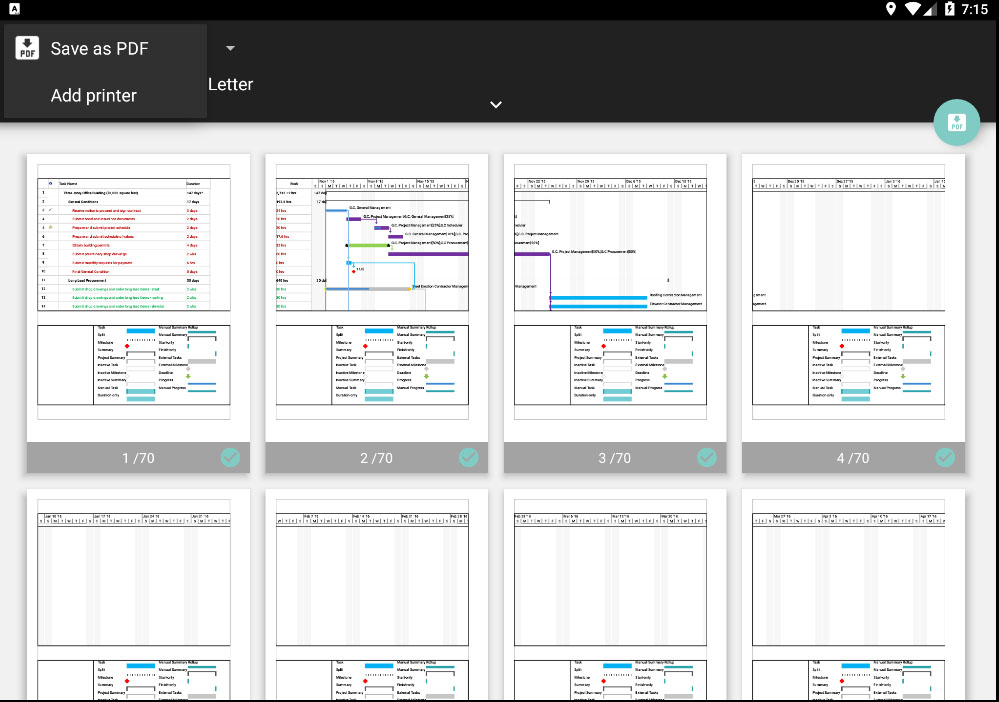This screenshot has width=999, height=702.
Task: Uncheck page 1 /70 selection
Action: click(230, 457)
